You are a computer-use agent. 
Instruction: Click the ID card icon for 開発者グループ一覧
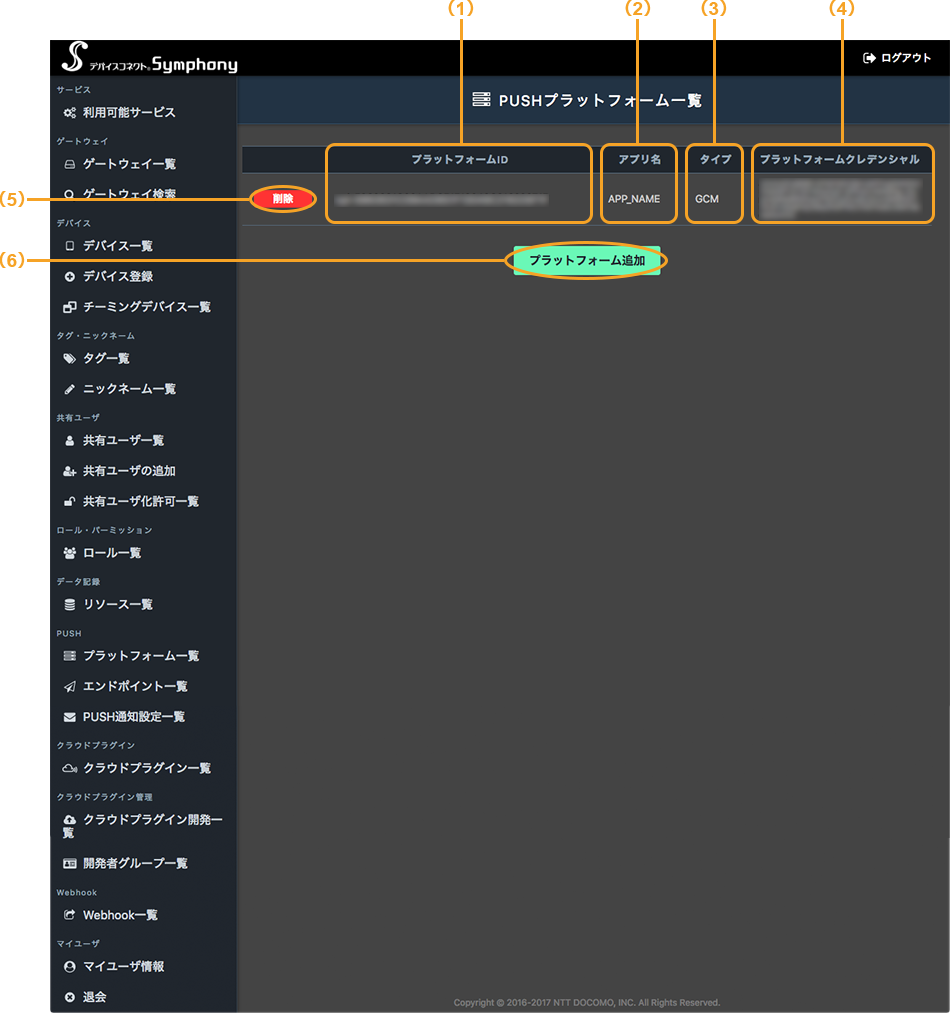[x=69, y=864]
